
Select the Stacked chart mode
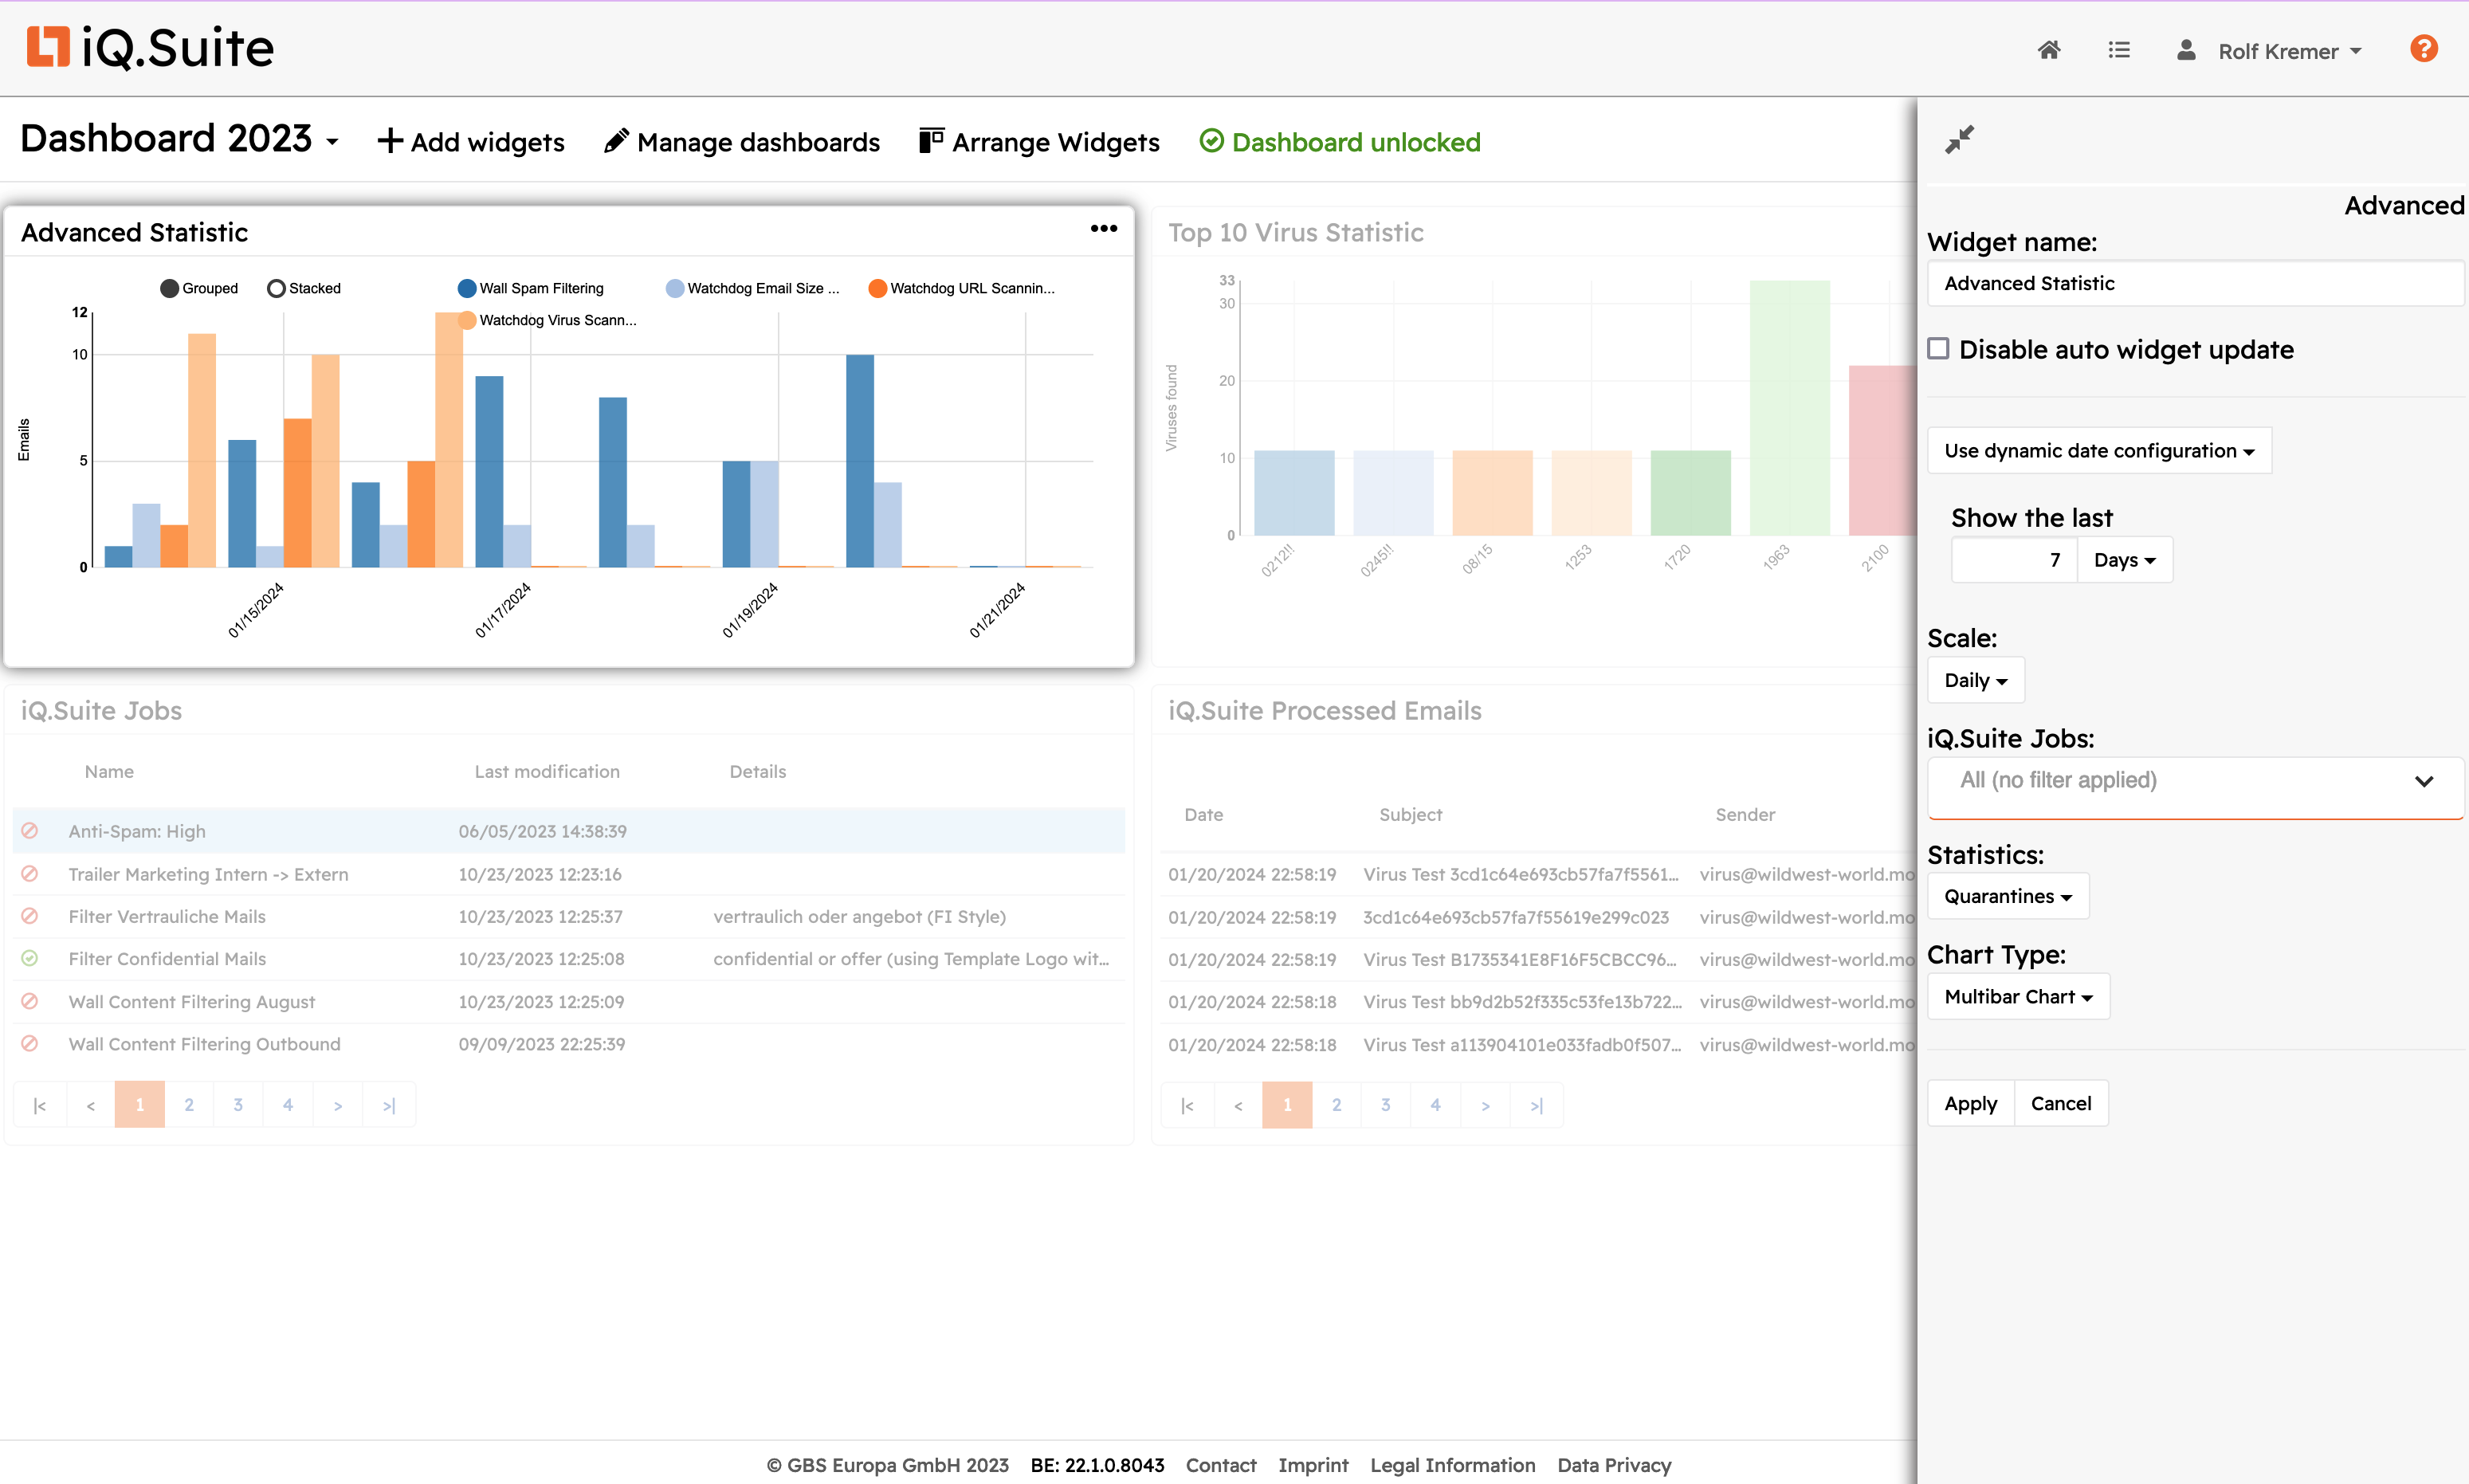pos(304,288)
